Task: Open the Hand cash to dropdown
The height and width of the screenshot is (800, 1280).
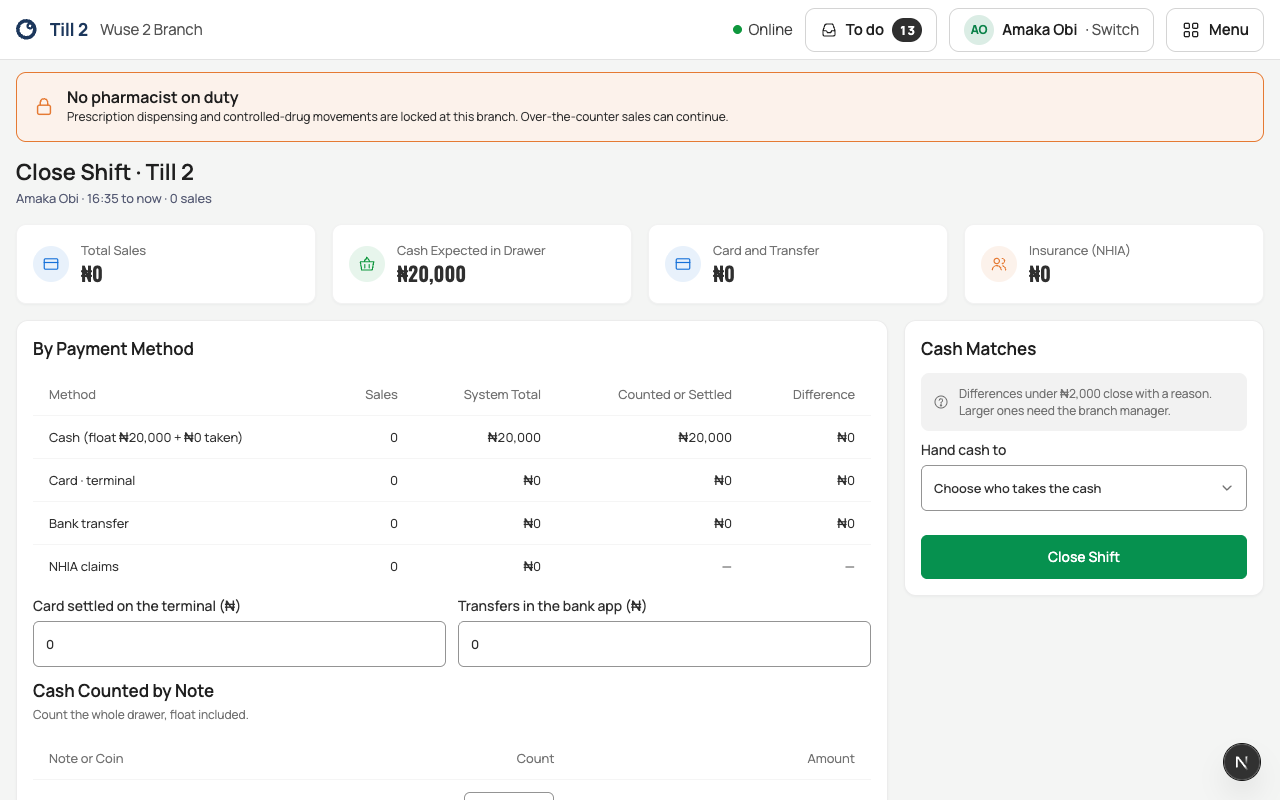Action: pos(1084,488)
